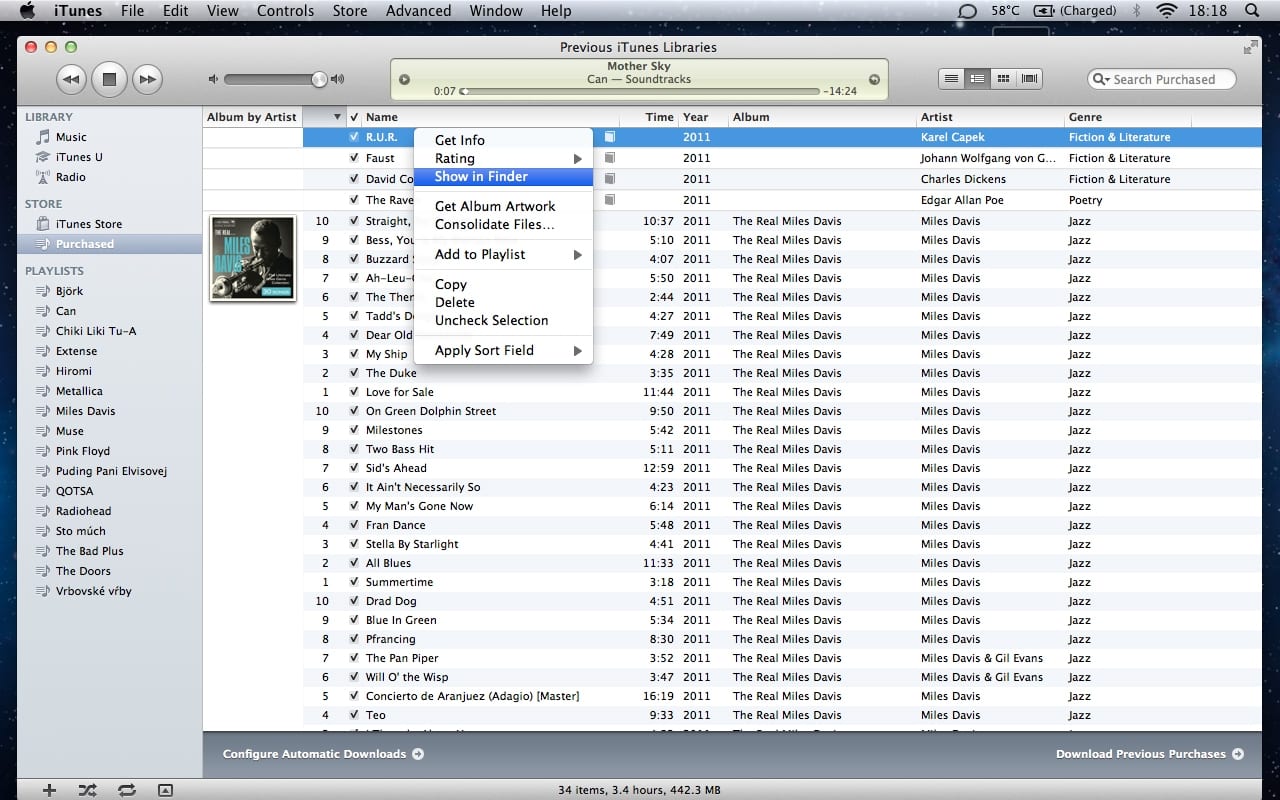Toggle the checkbox for Sid's Ahead
The height and width of the screenshot is (800, 1280).
click(354, 468)
